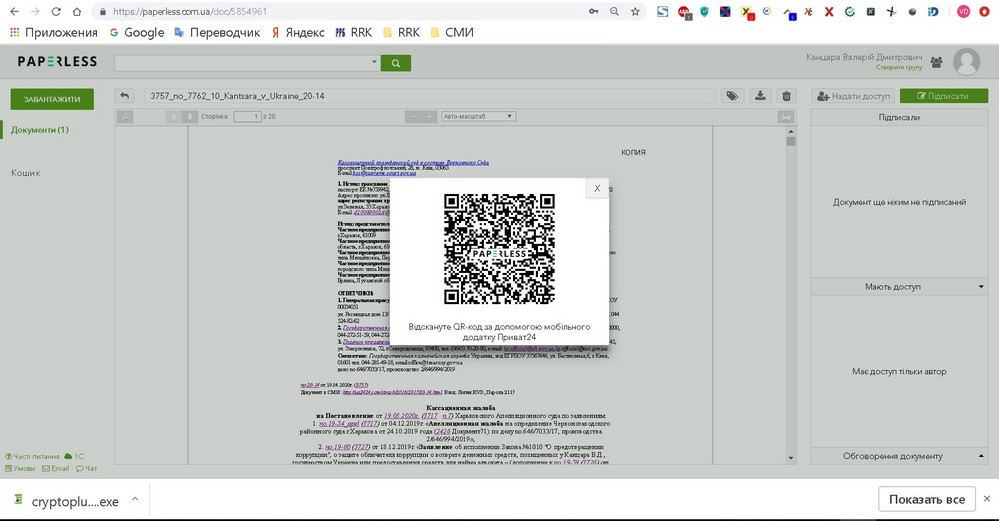Click the back arrow button
Screen dimensions: 999x521
point(125,96)
